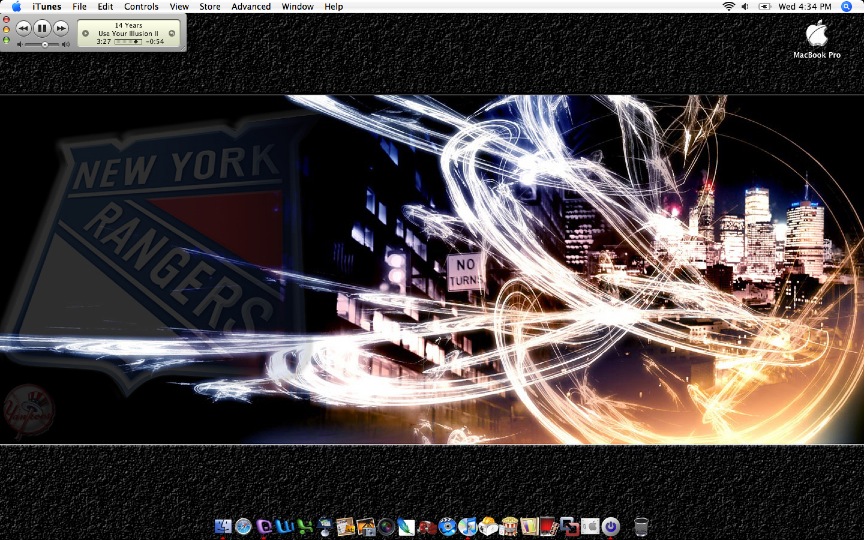Viewport: 865px width, 540px height.
Task: Open the Help menu
Action: click(x=333, y=7)
